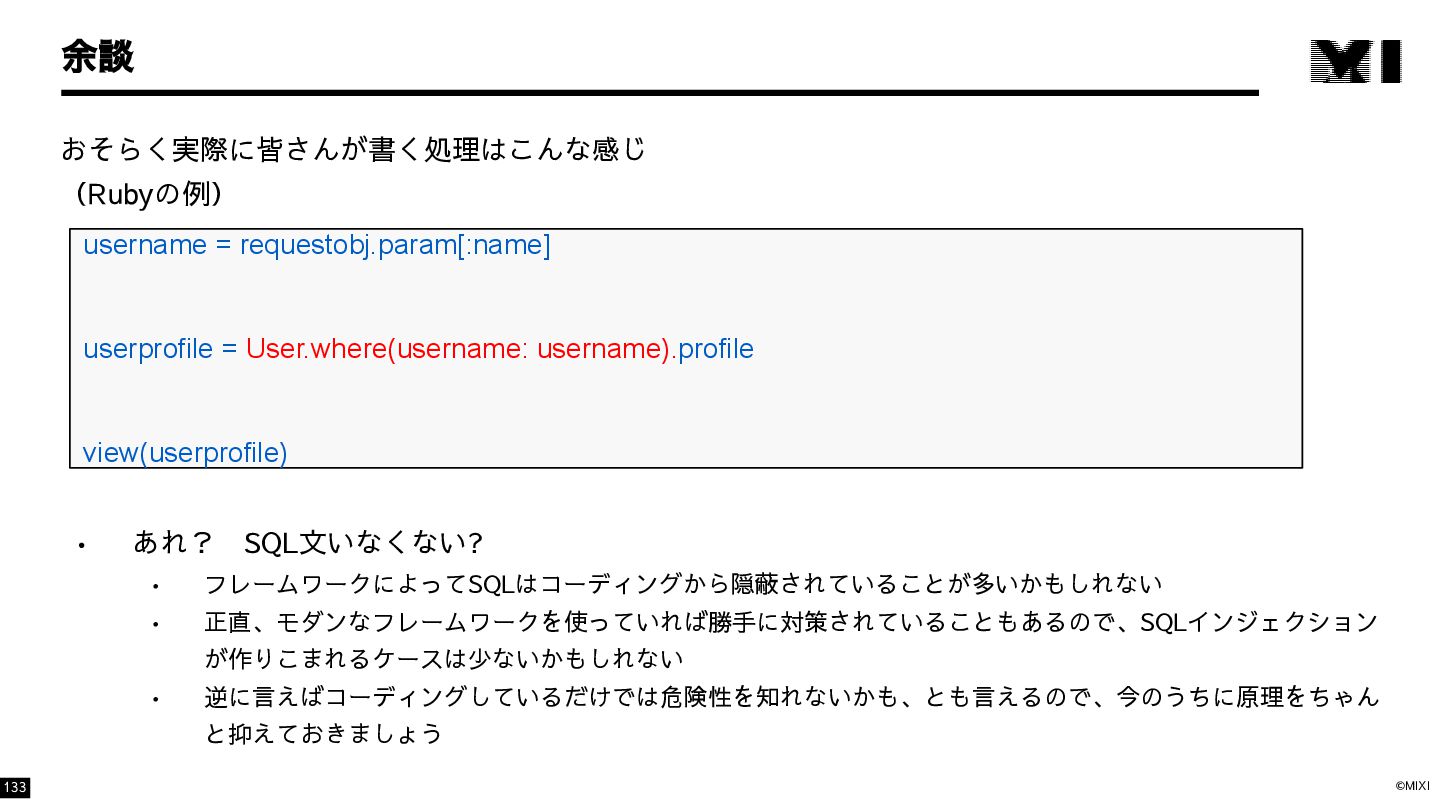Image resolution: width=1440 pixels, height=810 pixels.
Task: Click the sentence おそらく実際に皆さんが書く処理はこんな感じ
Action: pos(354,149)
